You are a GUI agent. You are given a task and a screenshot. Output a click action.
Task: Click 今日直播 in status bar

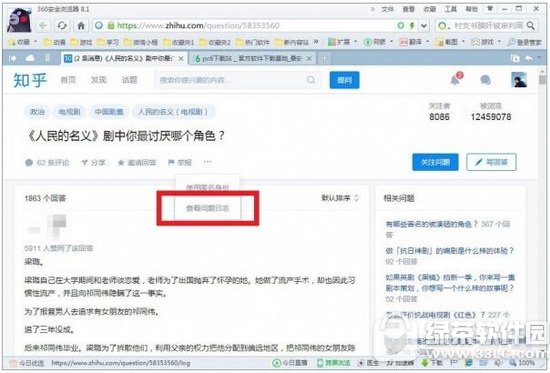pos(290,363)
